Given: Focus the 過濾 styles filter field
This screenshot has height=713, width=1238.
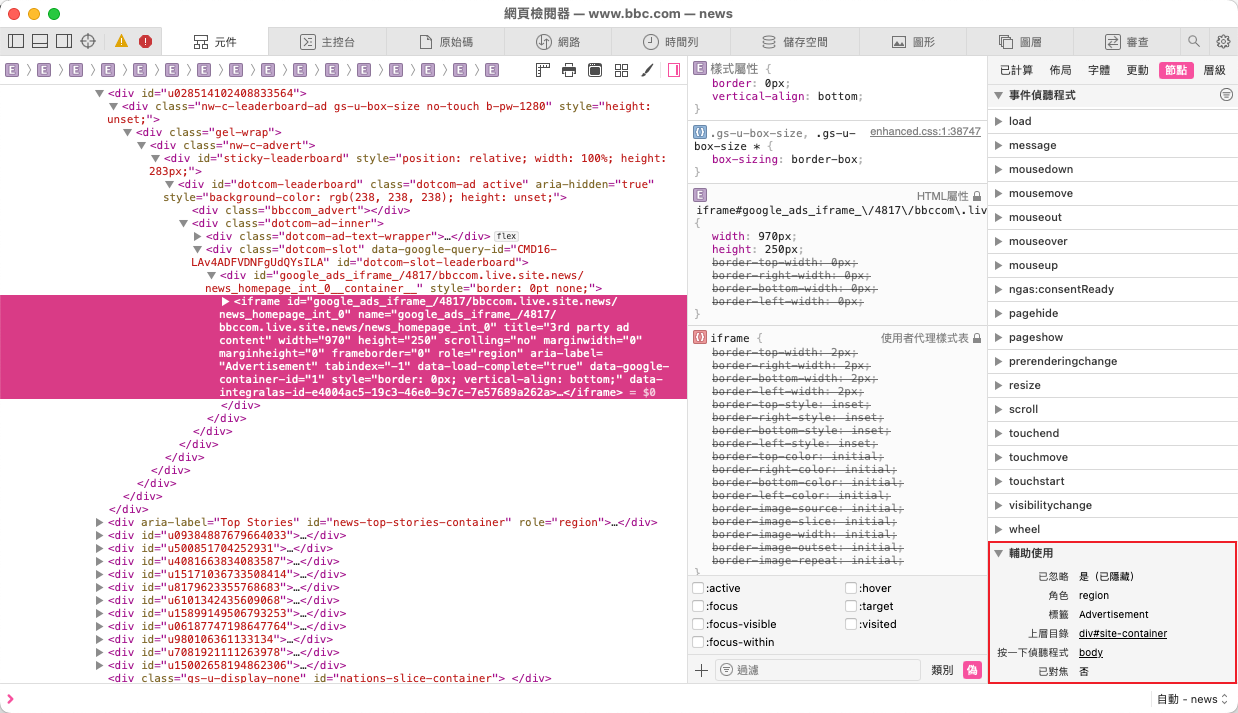Looking at the screenshot, I should coord(818,670).
